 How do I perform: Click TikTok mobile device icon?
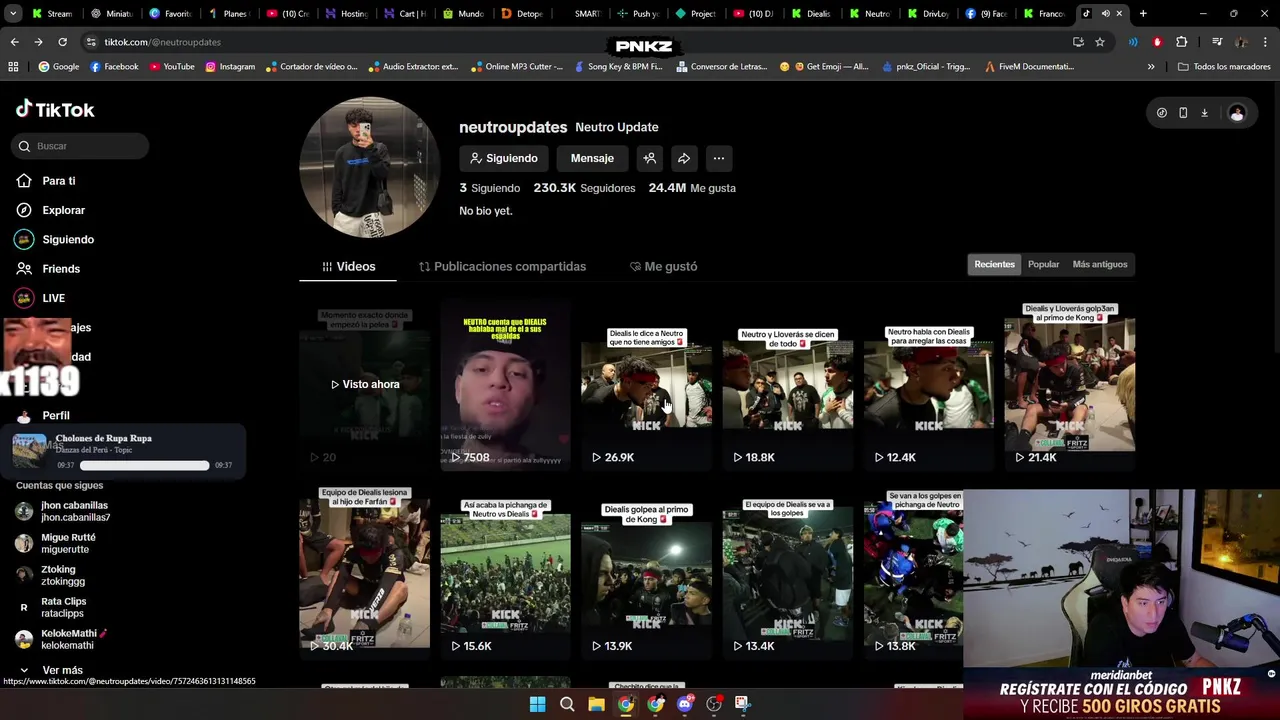[x=1183, y=113]
